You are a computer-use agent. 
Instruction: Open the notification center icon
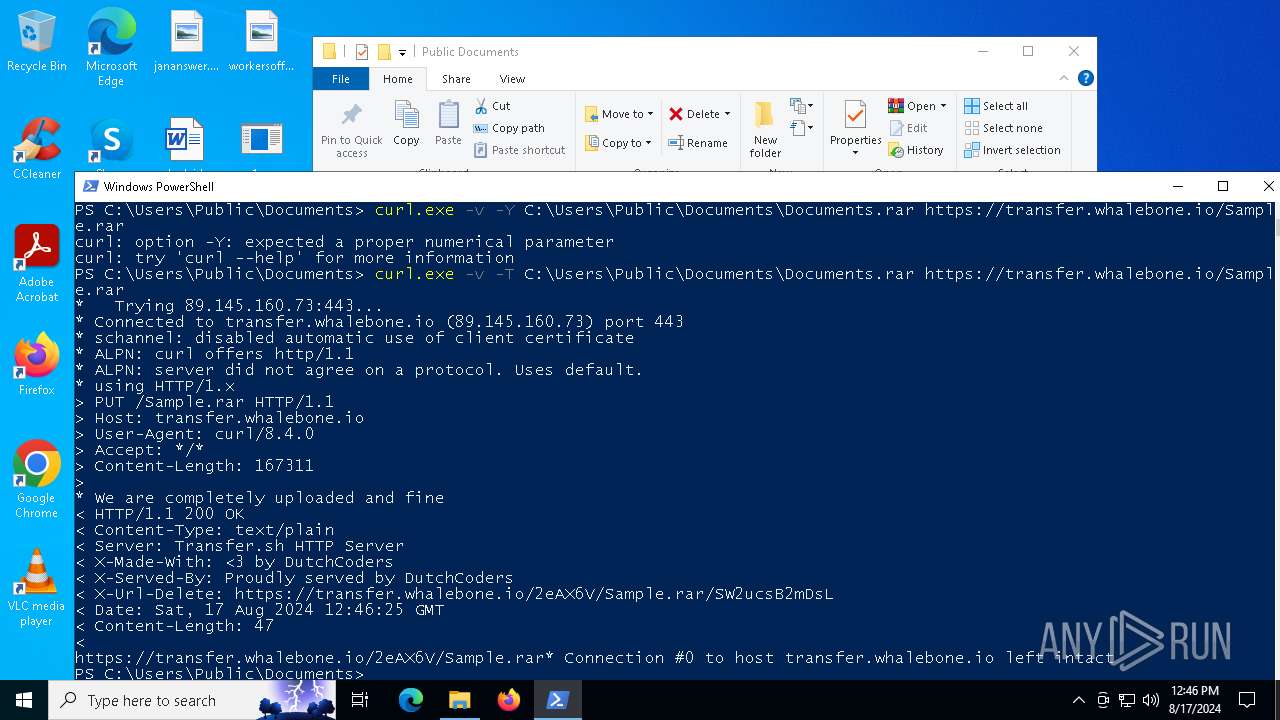[1247, 700]
